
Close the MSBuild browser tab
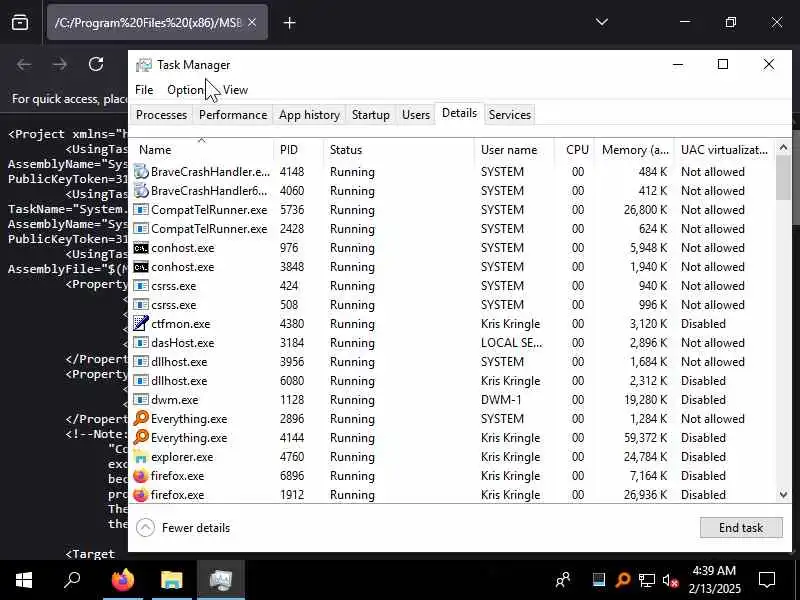252,22
